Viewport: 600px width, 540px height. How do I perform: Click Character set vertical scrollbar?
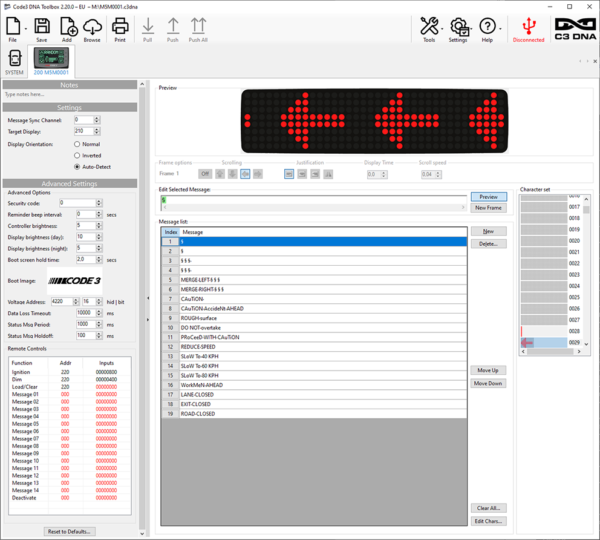(x=586, y=270)
